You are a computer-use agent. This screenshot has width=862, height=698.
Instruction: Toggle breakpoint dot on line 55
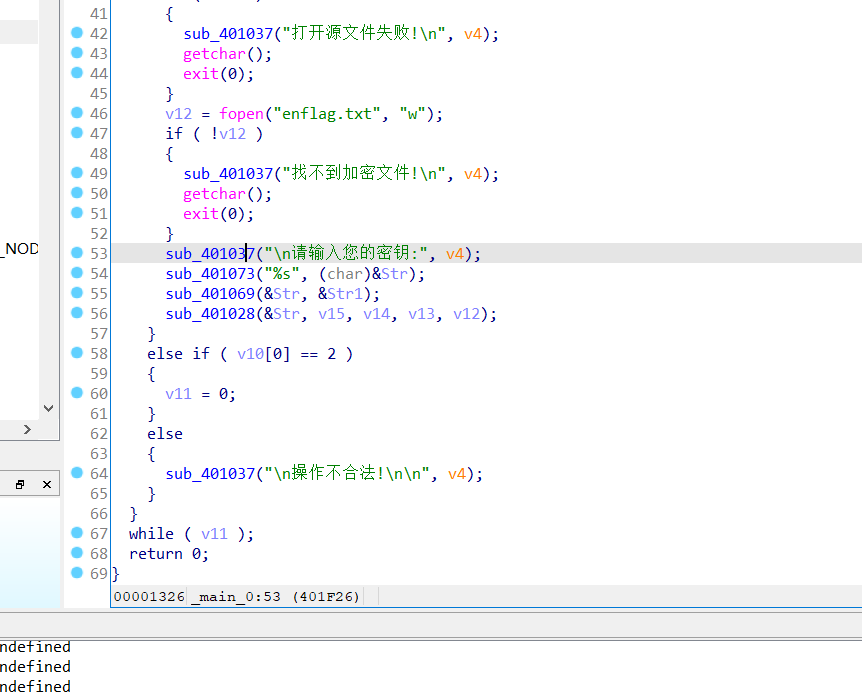tap(77, 293)
